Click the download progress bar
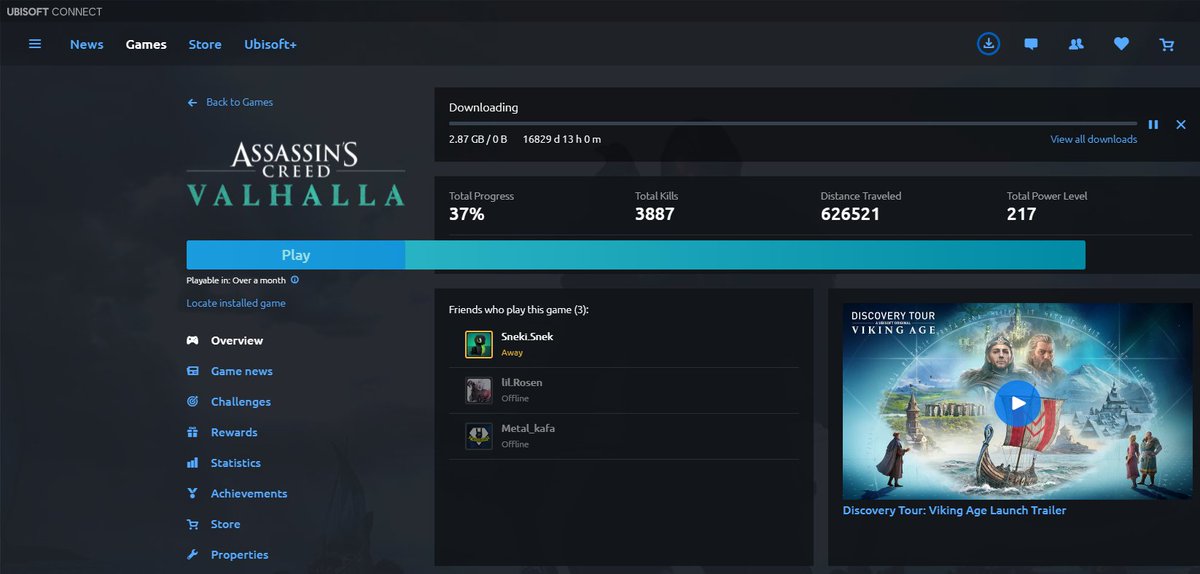The image size is (1200, 574). coord(792,124)
